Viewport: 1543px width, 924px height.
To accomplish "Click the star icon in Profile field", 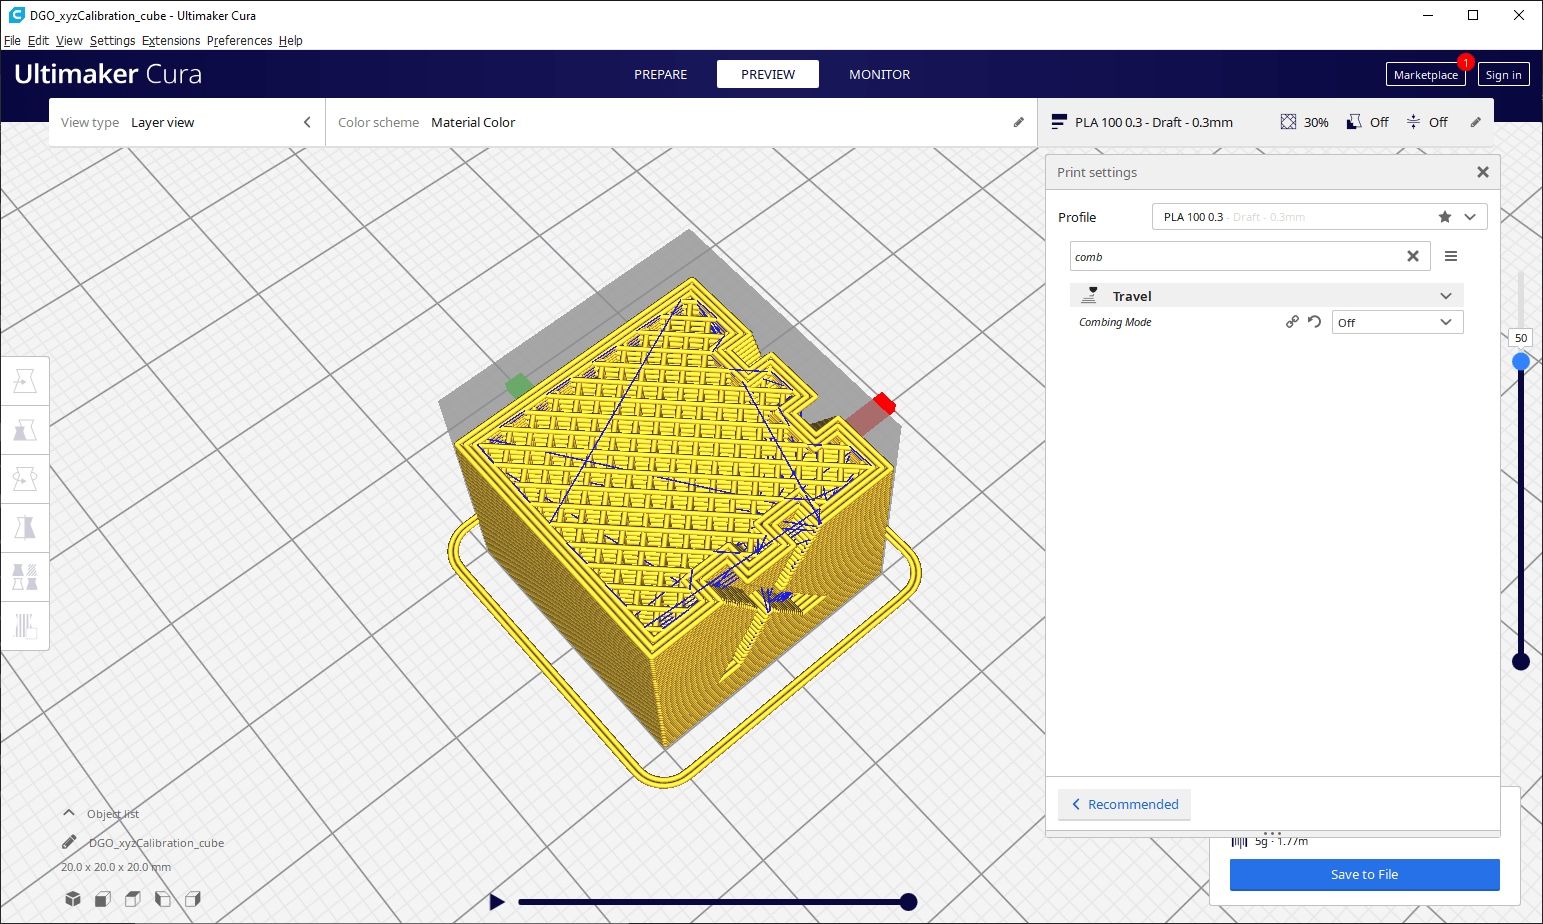I will [x=1445, y=217].
